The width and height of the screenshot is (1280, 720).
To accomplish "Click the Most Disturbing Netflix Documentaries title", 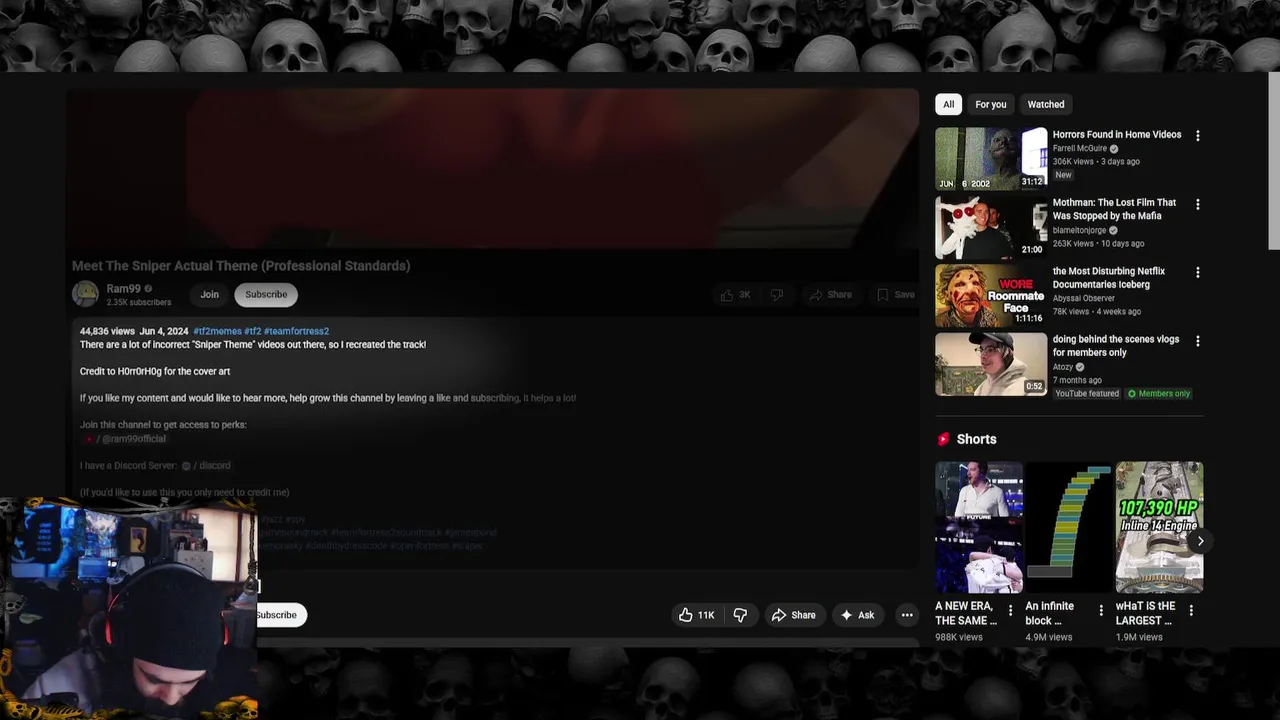I will point(1108,278).
